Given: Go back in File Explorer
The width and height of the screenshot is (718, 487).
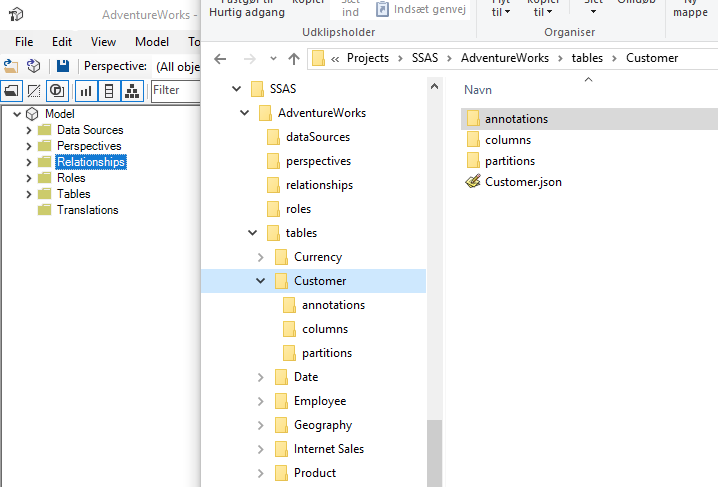Looking at the screenshot, I should click(x=220, y=59).
